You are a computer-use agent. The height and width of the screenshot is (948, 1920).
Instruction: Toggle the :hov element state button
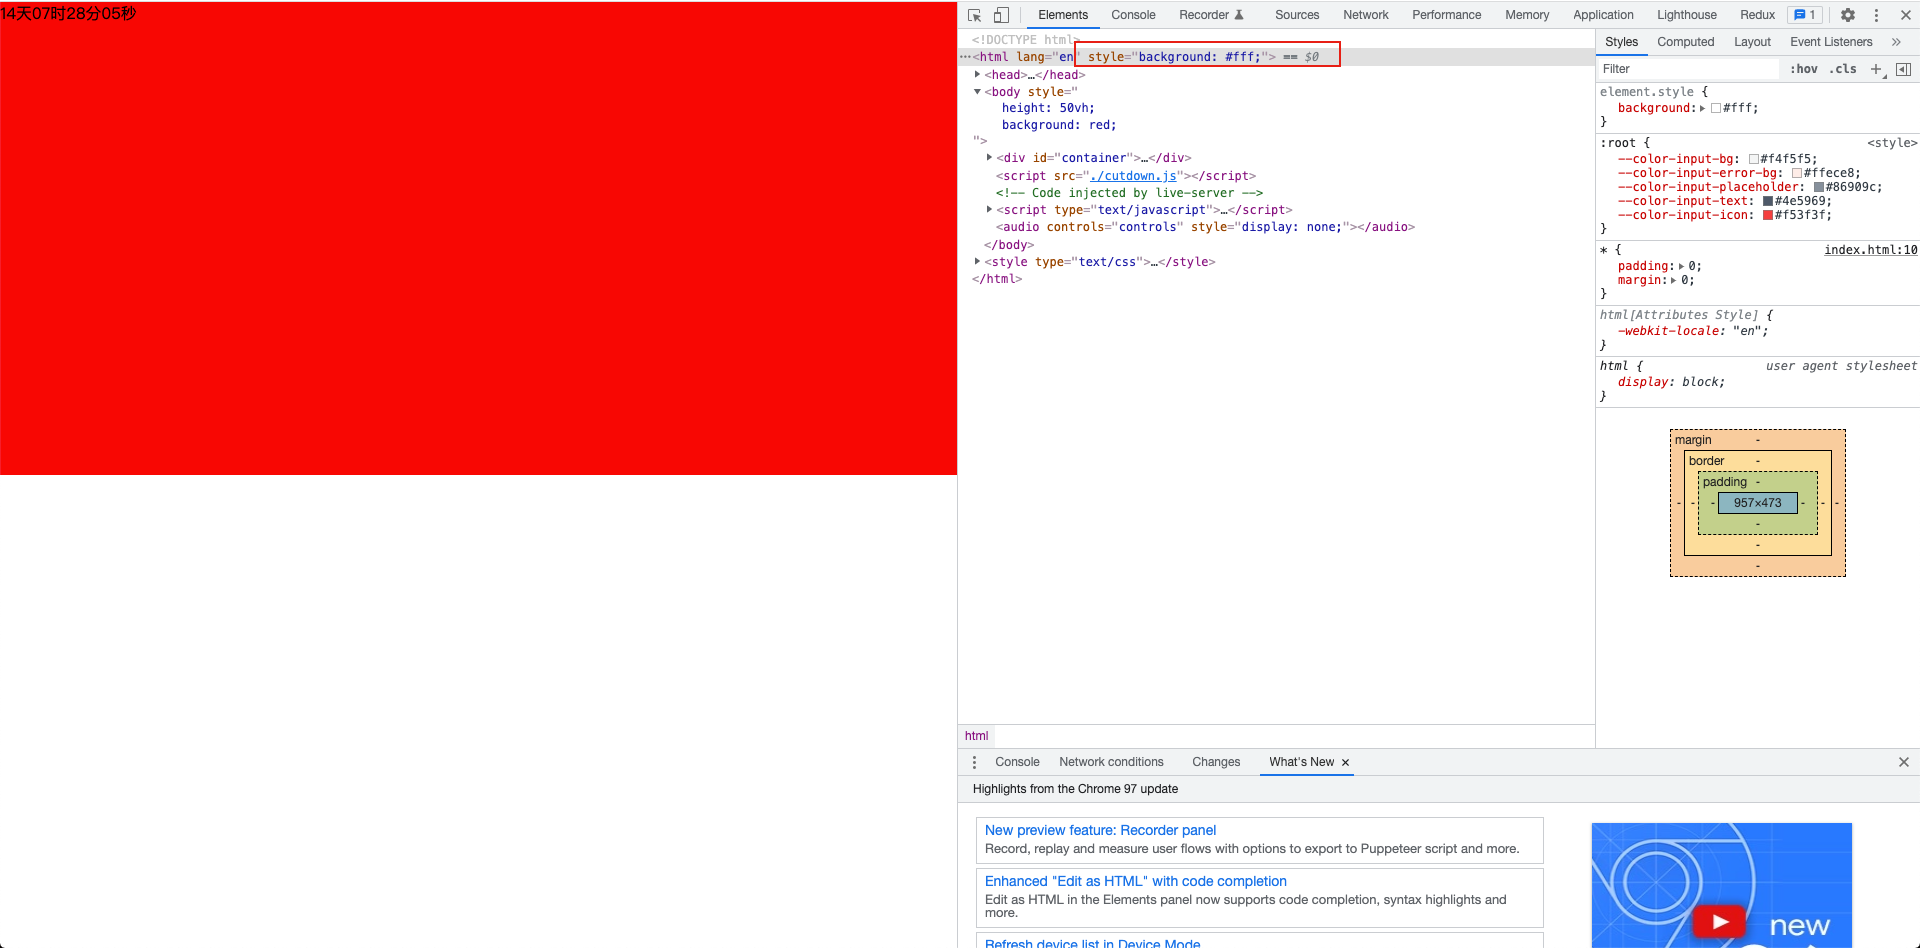pyautogui.click(x=1804, y=69)
